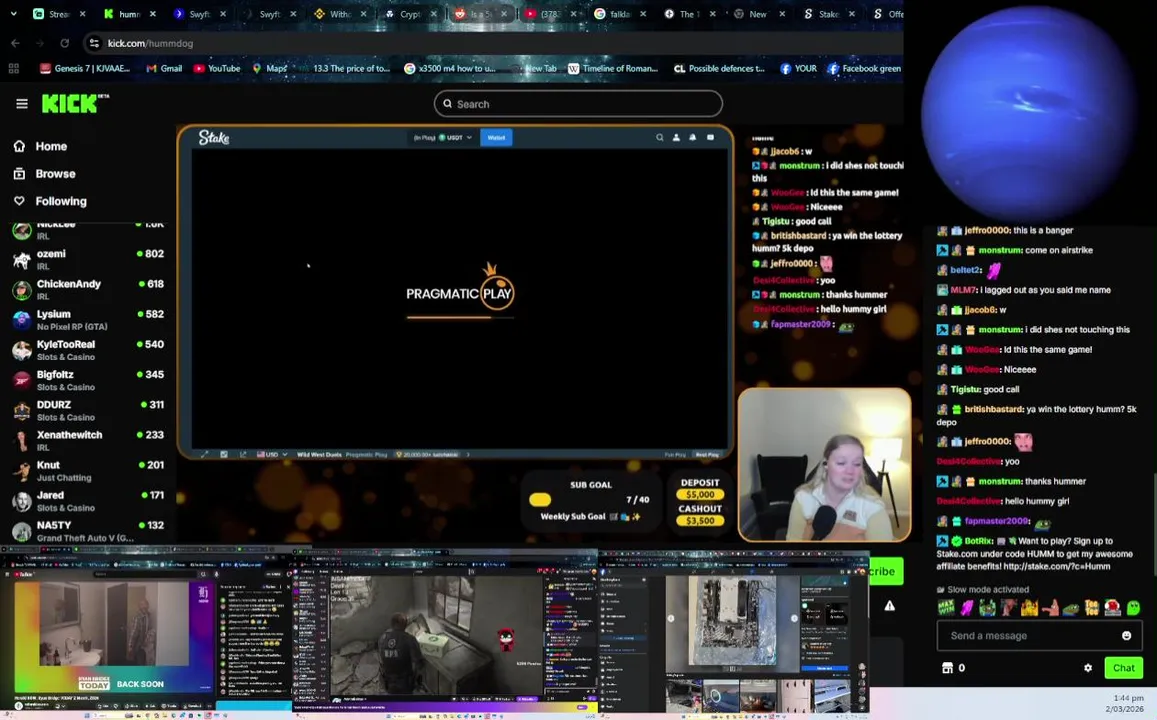Click the Pragmatic Play loading bar
This screenshot has height=720, width=1157.
[460, 317]
